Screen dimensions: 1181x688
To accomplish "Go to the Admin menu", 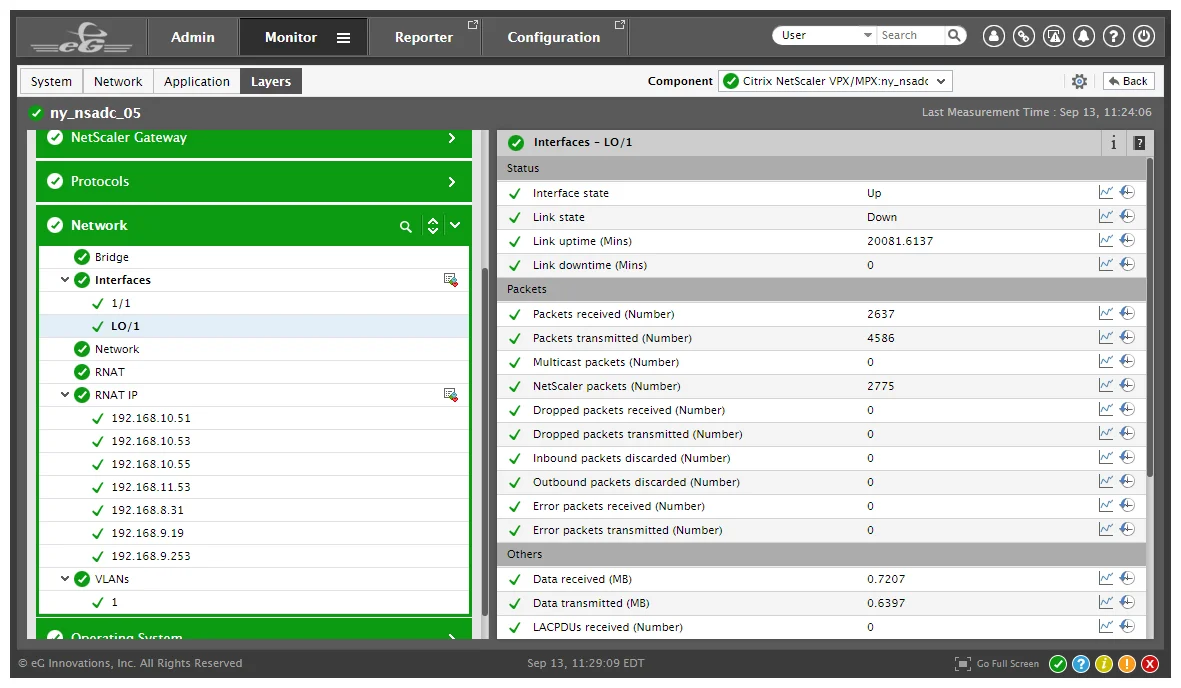I will pyautogui.click(x=193, y=37).
